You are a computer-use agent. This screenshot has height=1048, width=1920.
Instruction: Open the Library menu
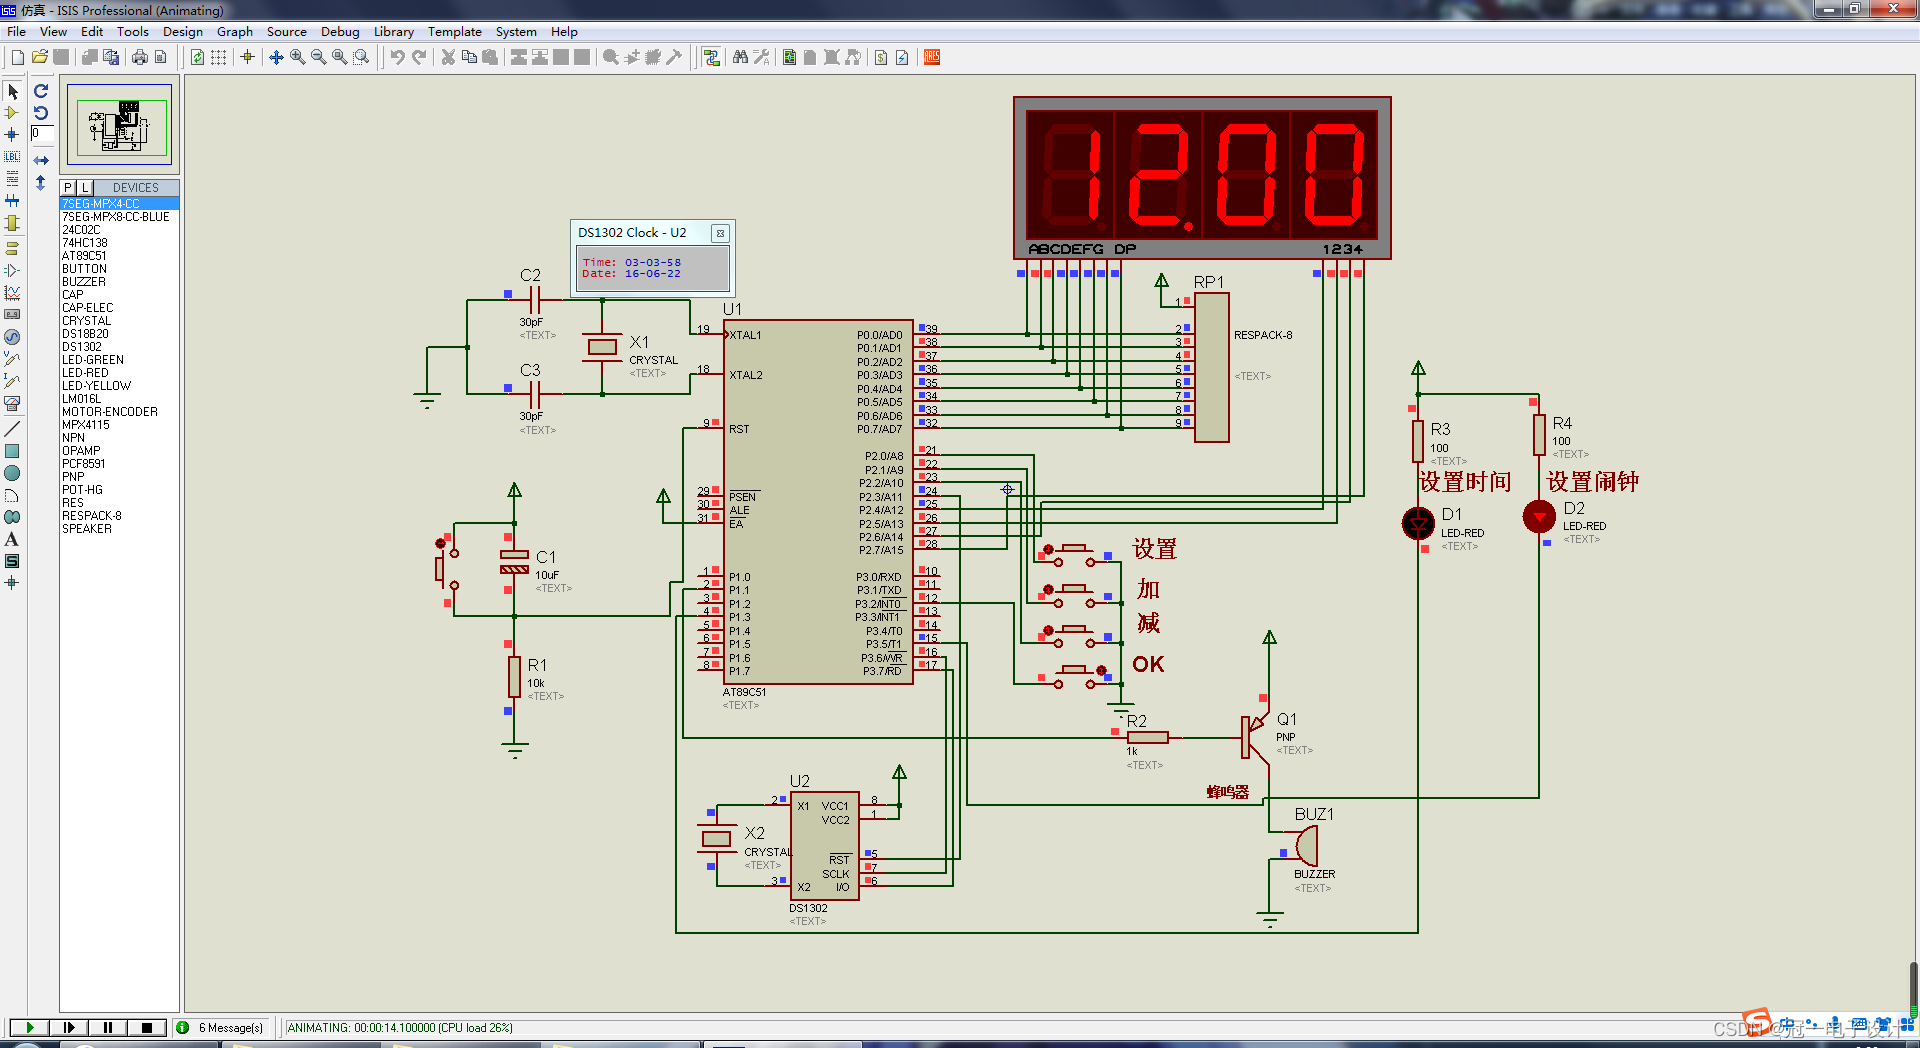pyautogui.click(x=394, y=32)
